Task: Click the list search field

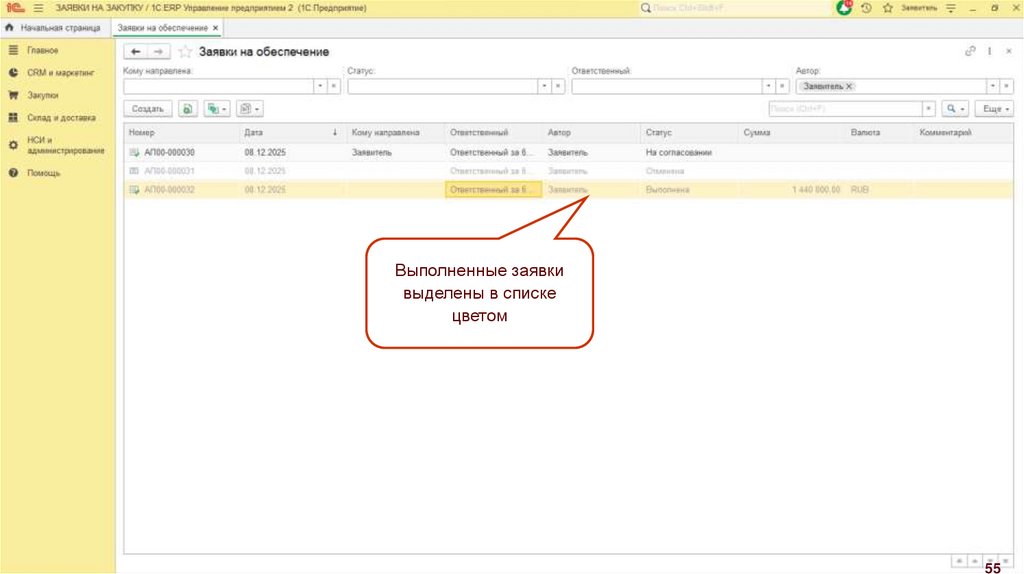Action: [845, 109]
